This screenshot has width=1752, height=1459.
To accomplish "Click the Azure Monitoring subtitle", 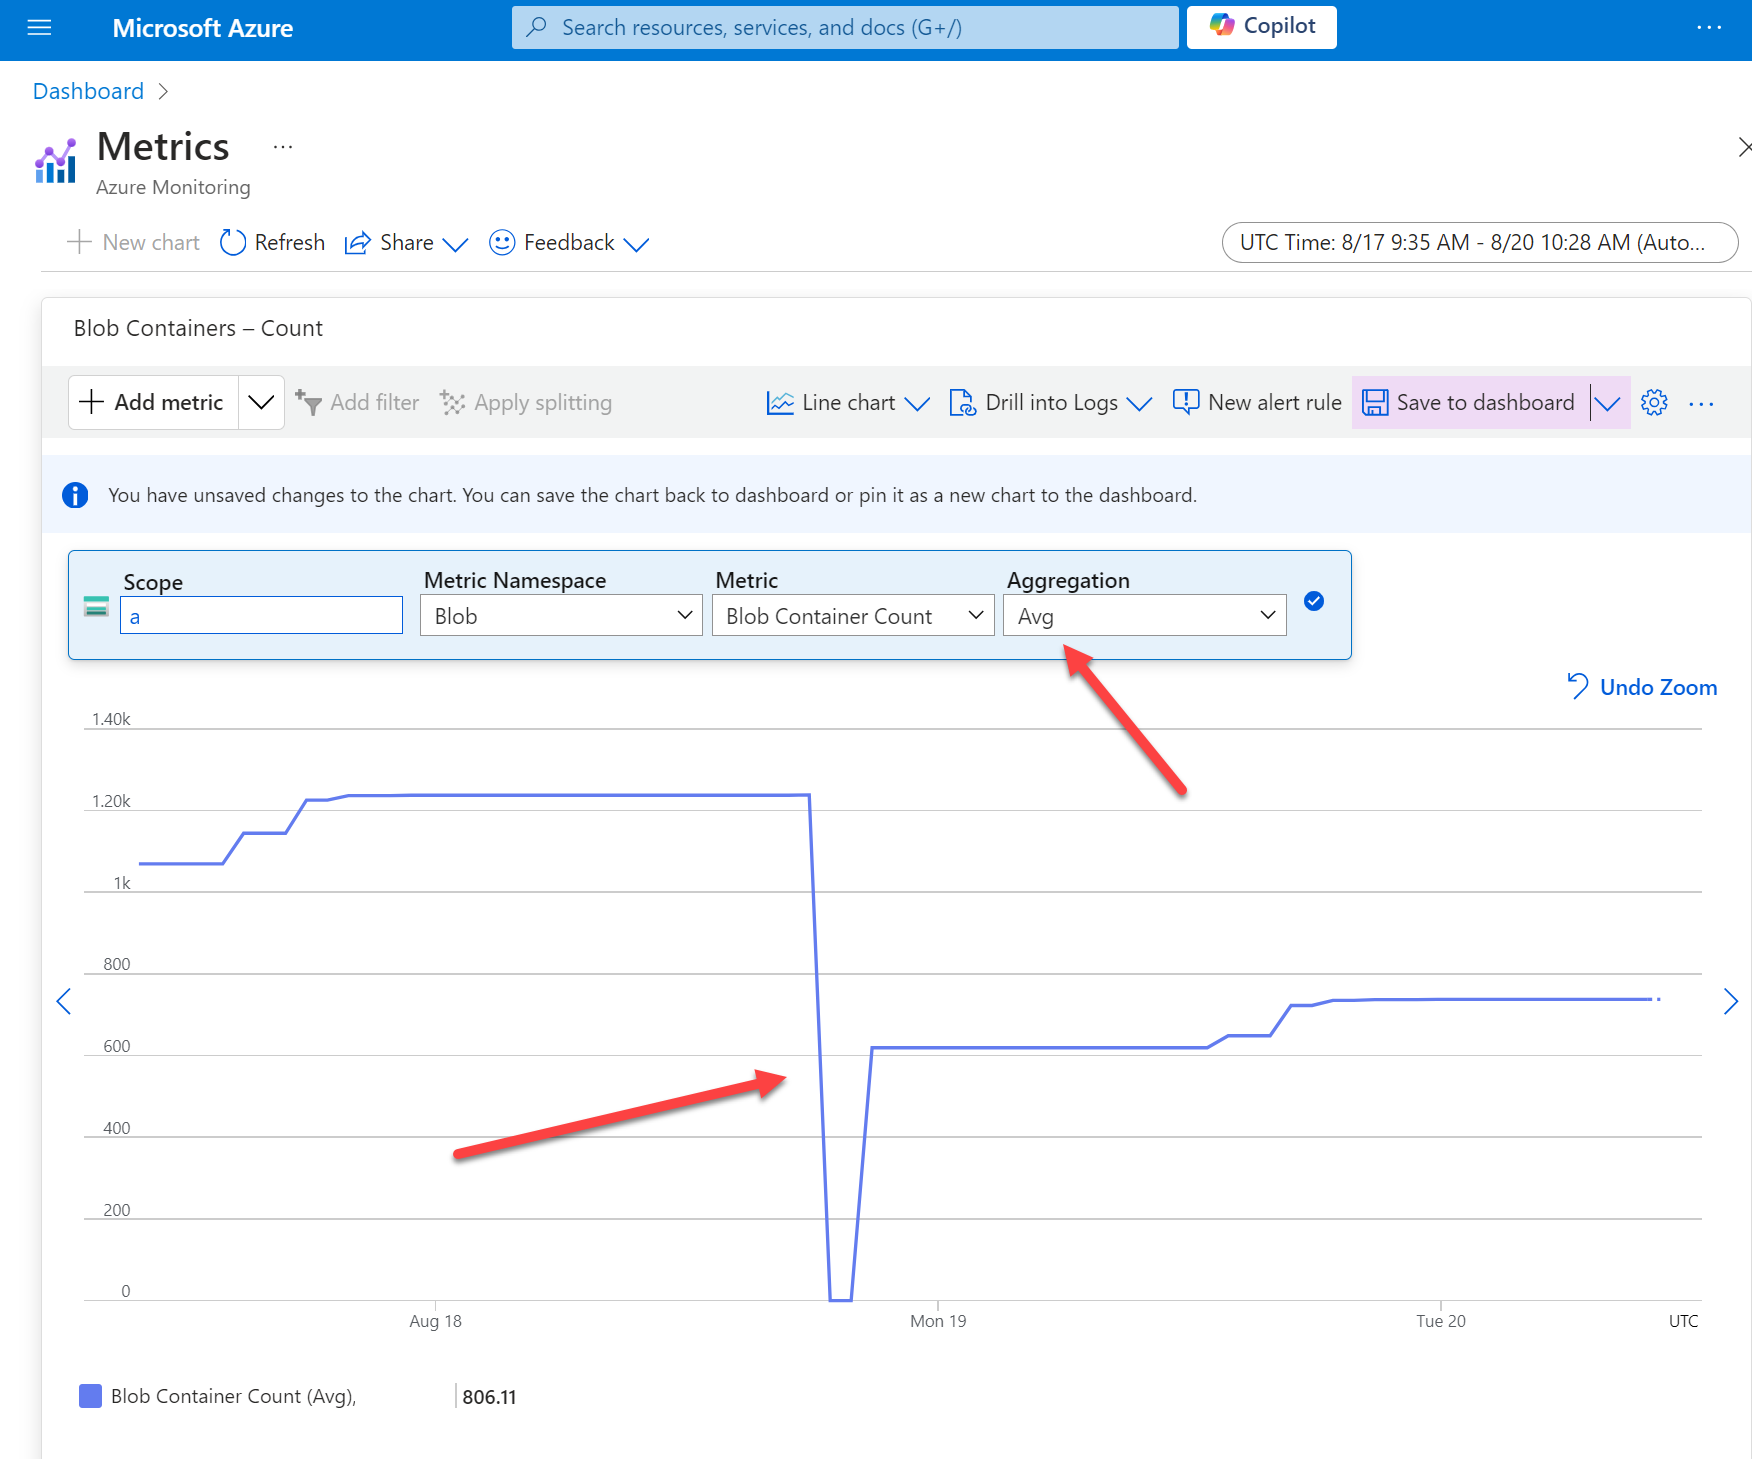I will point(173,187).
